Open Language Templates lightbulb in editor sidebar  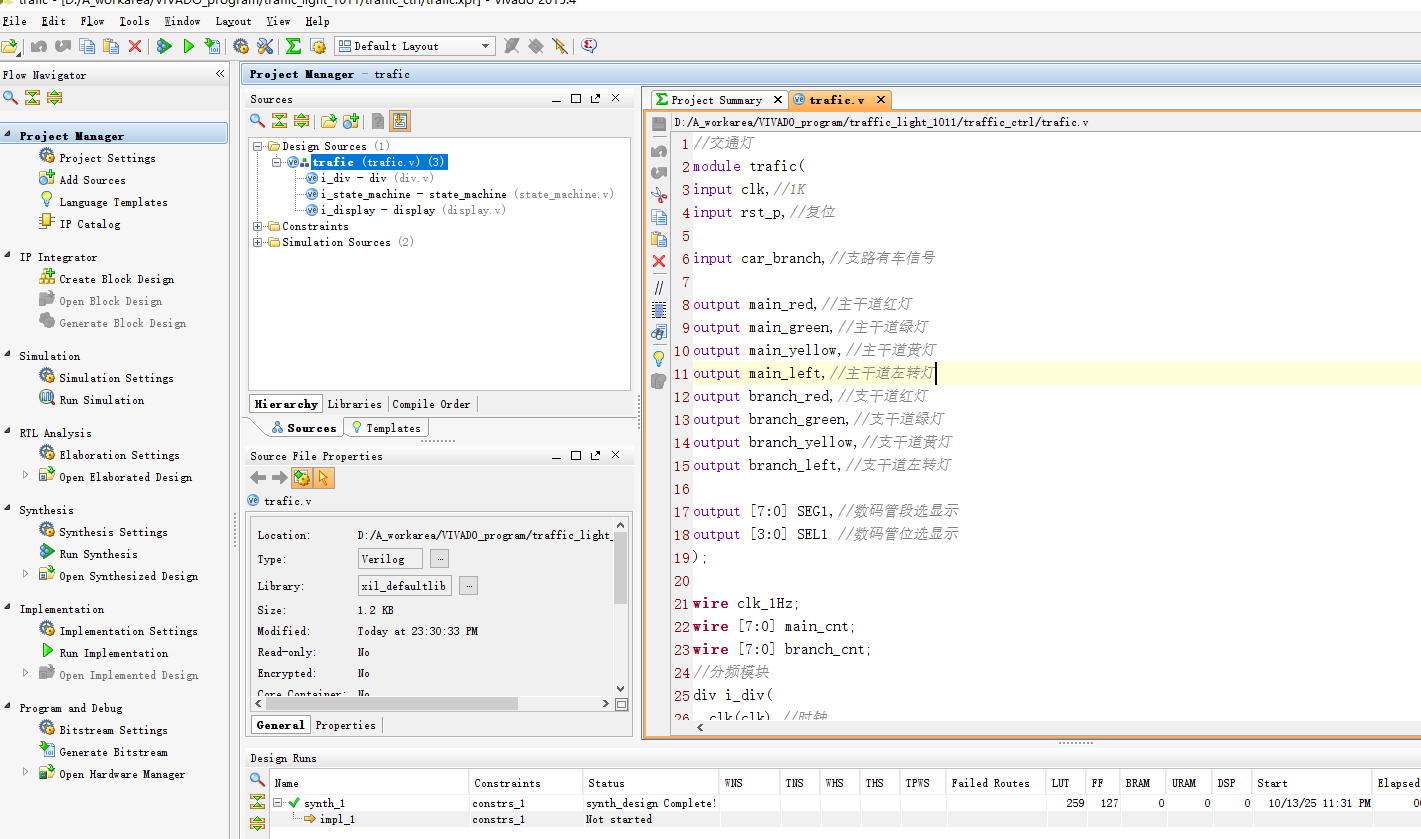tap(659, 357)
